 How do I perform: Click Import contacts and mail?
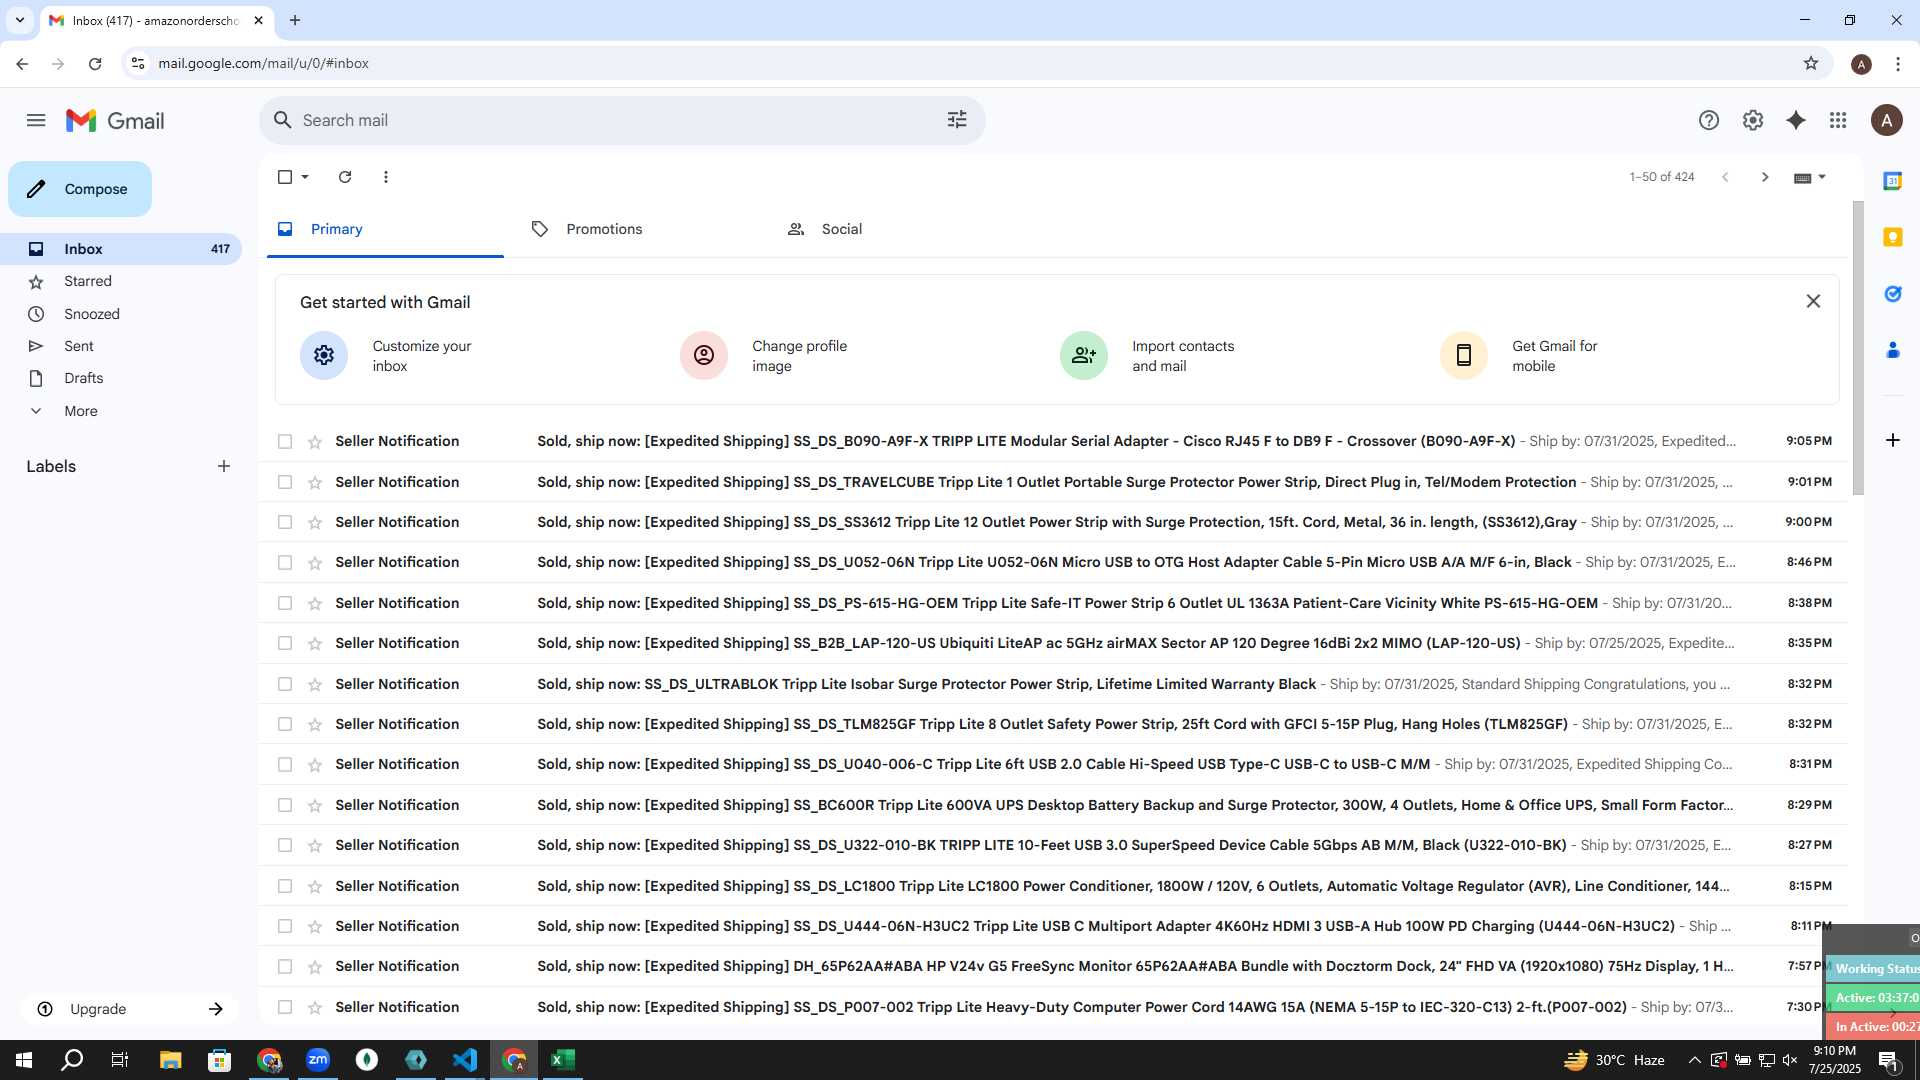click(x=1148, y=356)
